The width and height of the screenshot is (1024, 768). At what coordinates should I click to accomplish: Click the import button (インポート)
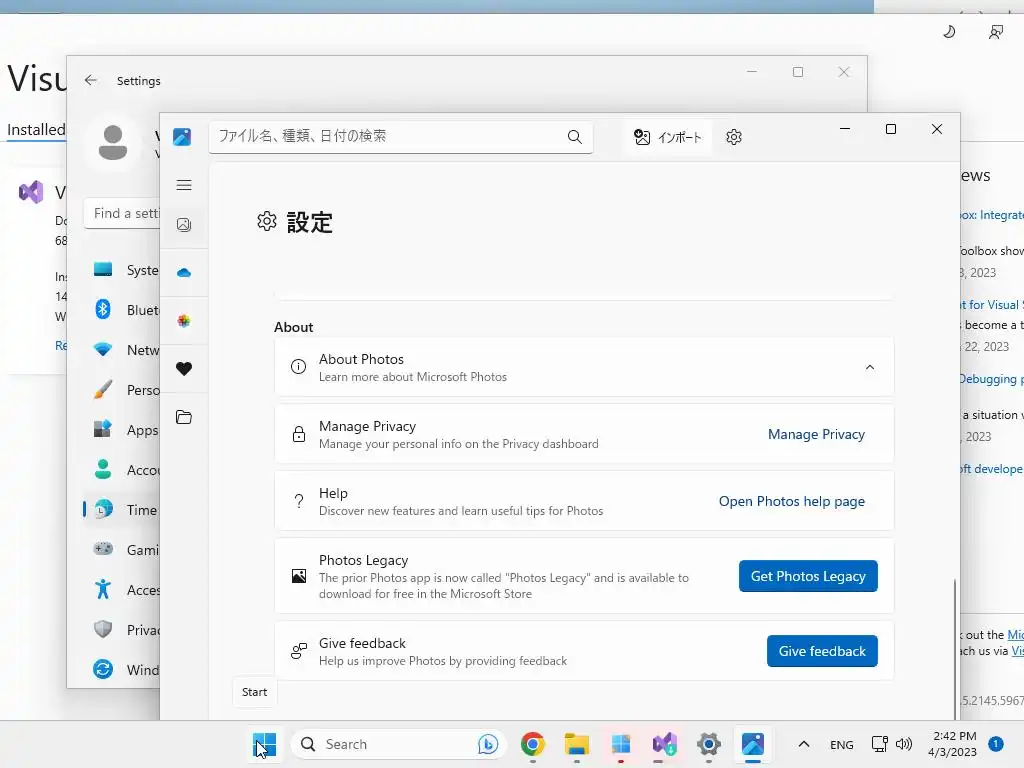pyautogui.click(x=667, y=137)
